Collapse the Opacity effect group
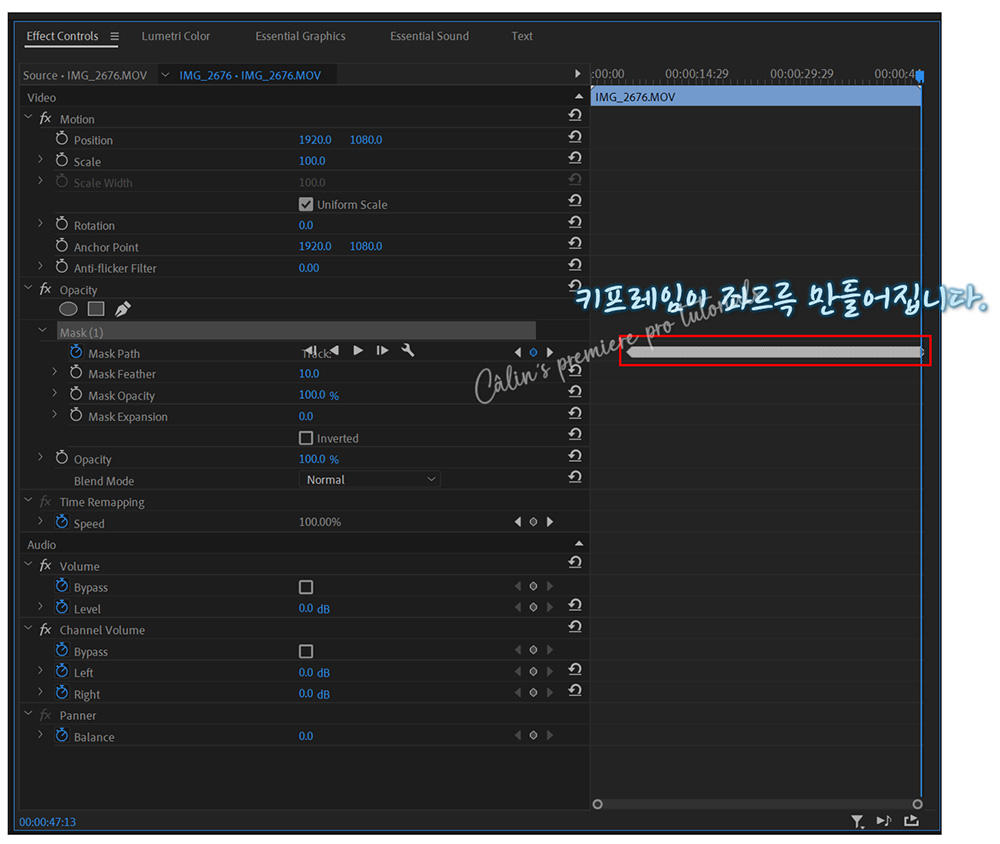Screen dimensions: 1000x844 tap(28, 288)
